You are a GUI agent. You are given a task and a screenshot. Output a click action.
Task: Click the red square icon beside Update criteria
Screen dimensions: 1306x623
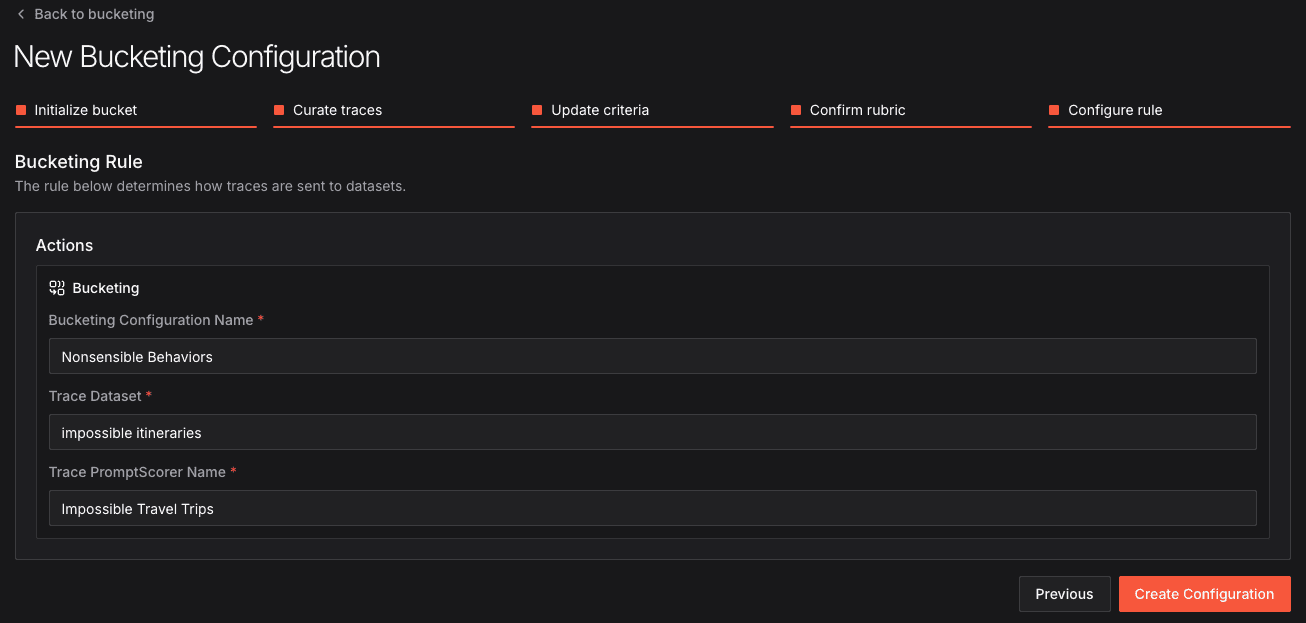[x=538, y=110]
